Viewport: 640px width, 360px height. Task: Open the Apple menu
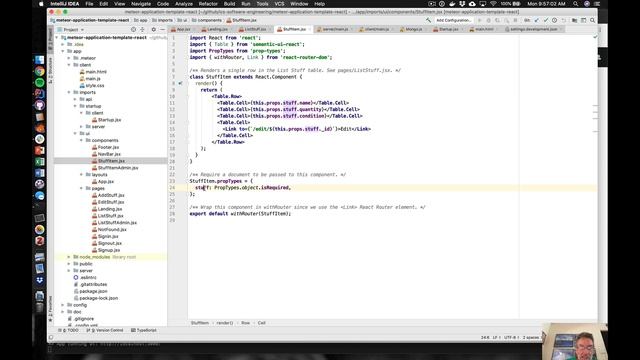click(x=41, y=4)
